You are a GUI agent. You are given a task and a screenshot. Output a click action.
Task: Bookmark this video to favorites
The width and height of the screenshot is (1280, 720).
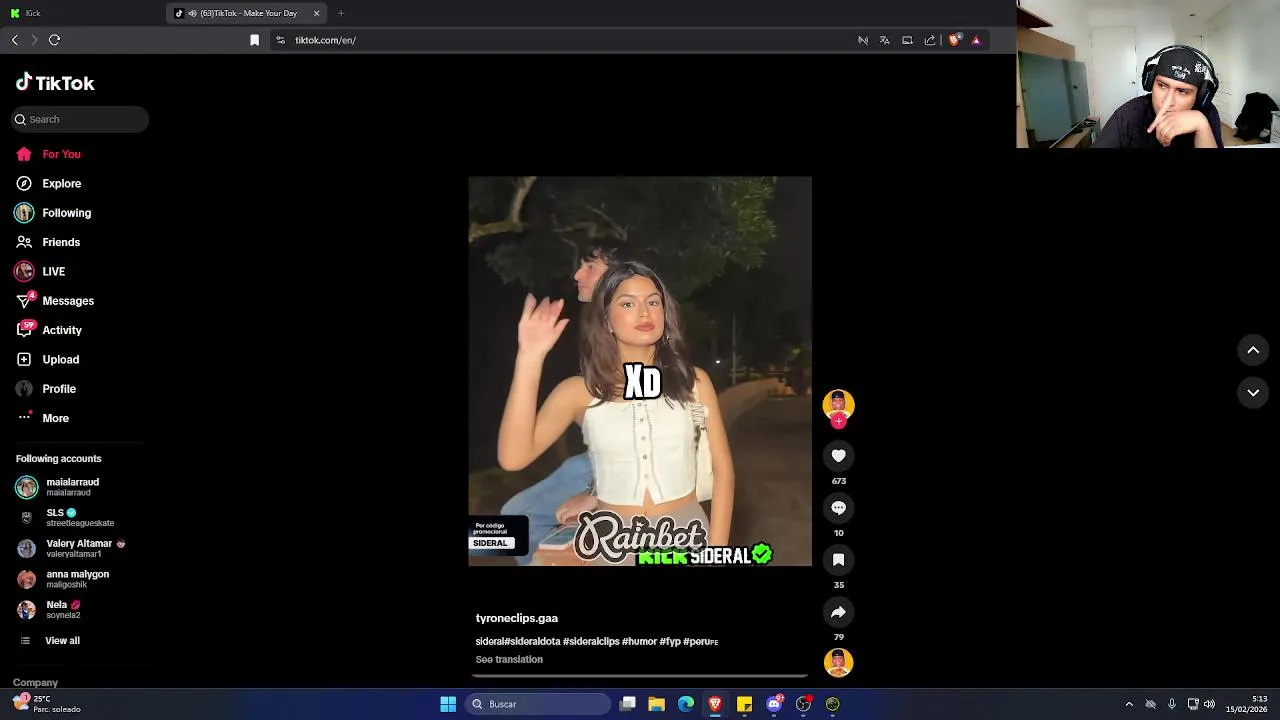838,560
